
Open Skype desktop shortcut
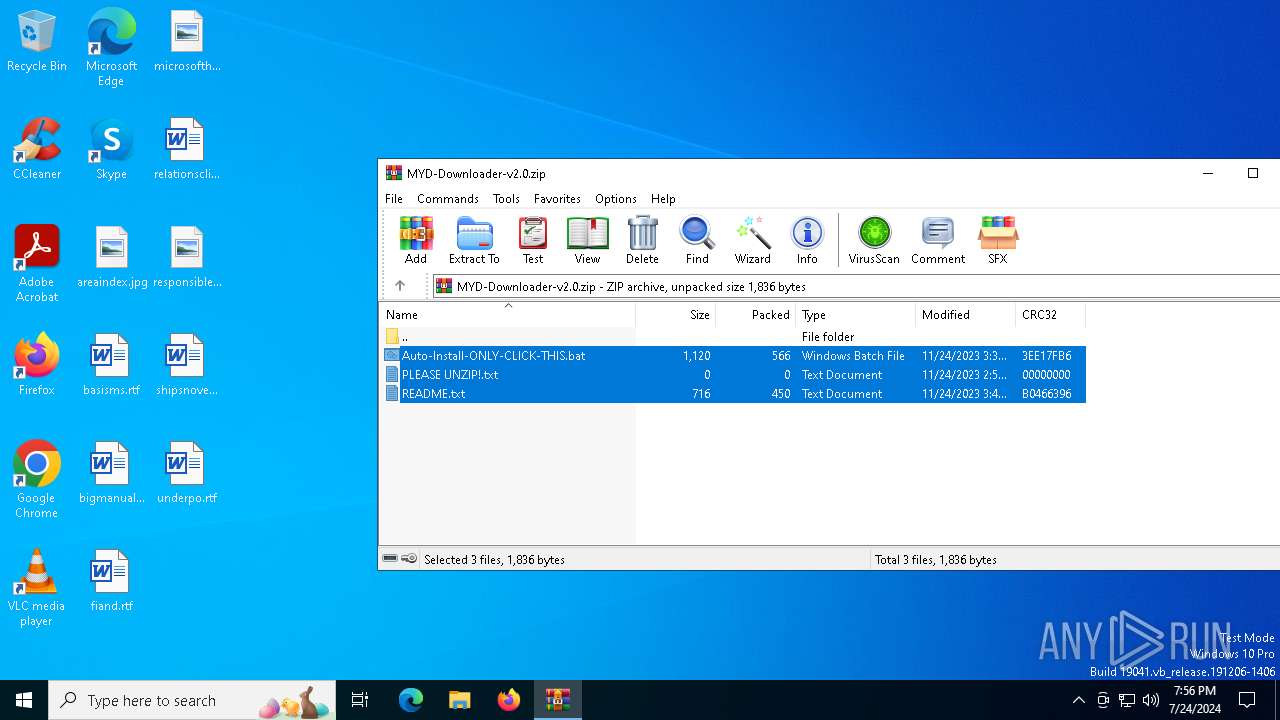tap(111, 149)
